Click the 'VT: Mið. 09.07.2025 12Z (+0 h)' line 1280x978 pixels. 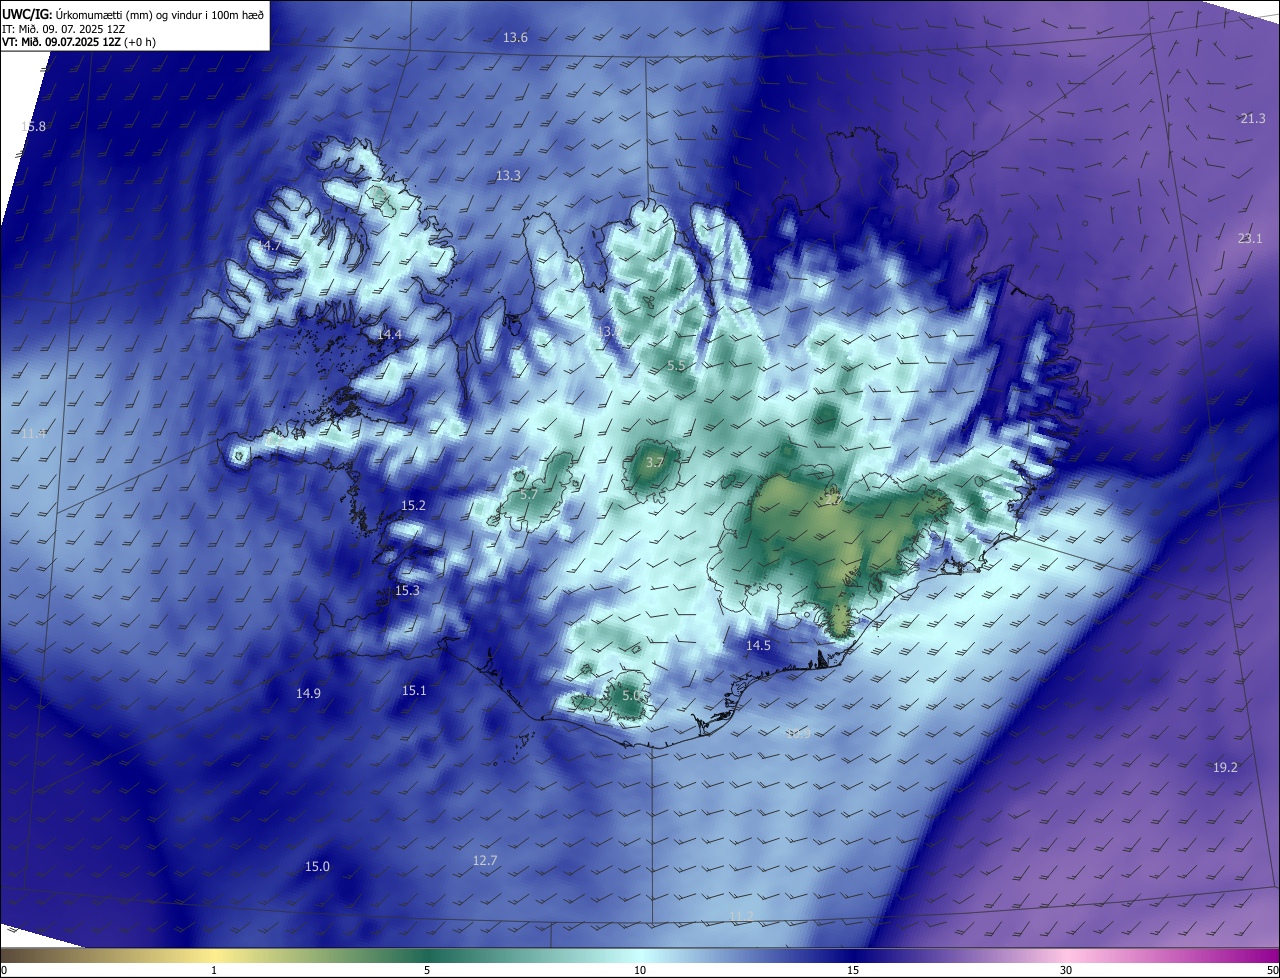click(79, 42)
